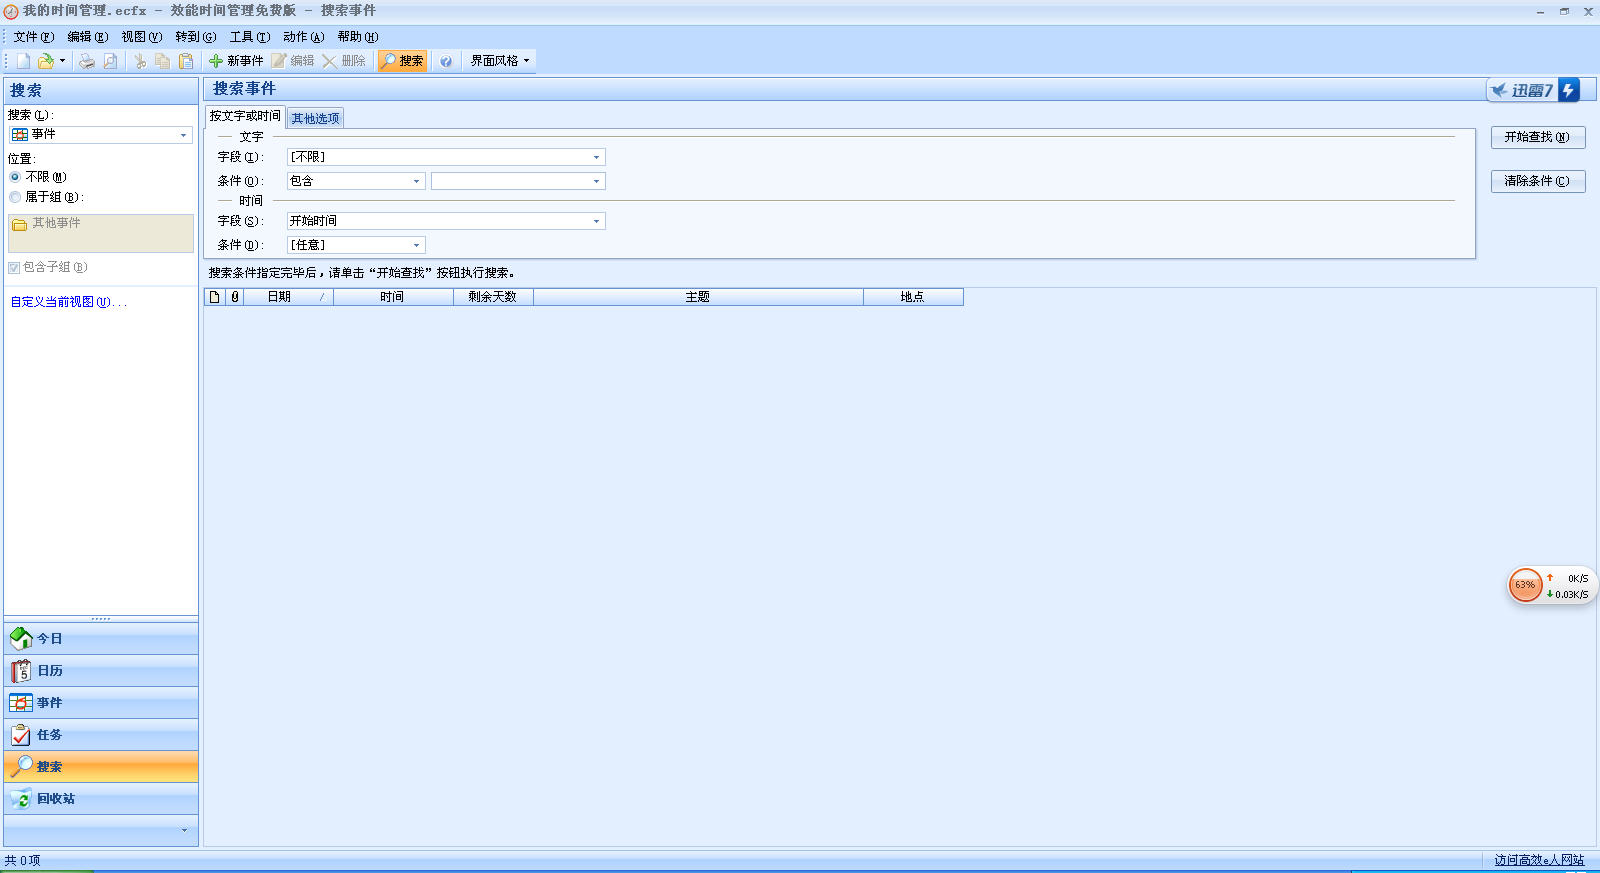Click the 清除条件 button

[x=1538, y=181]
